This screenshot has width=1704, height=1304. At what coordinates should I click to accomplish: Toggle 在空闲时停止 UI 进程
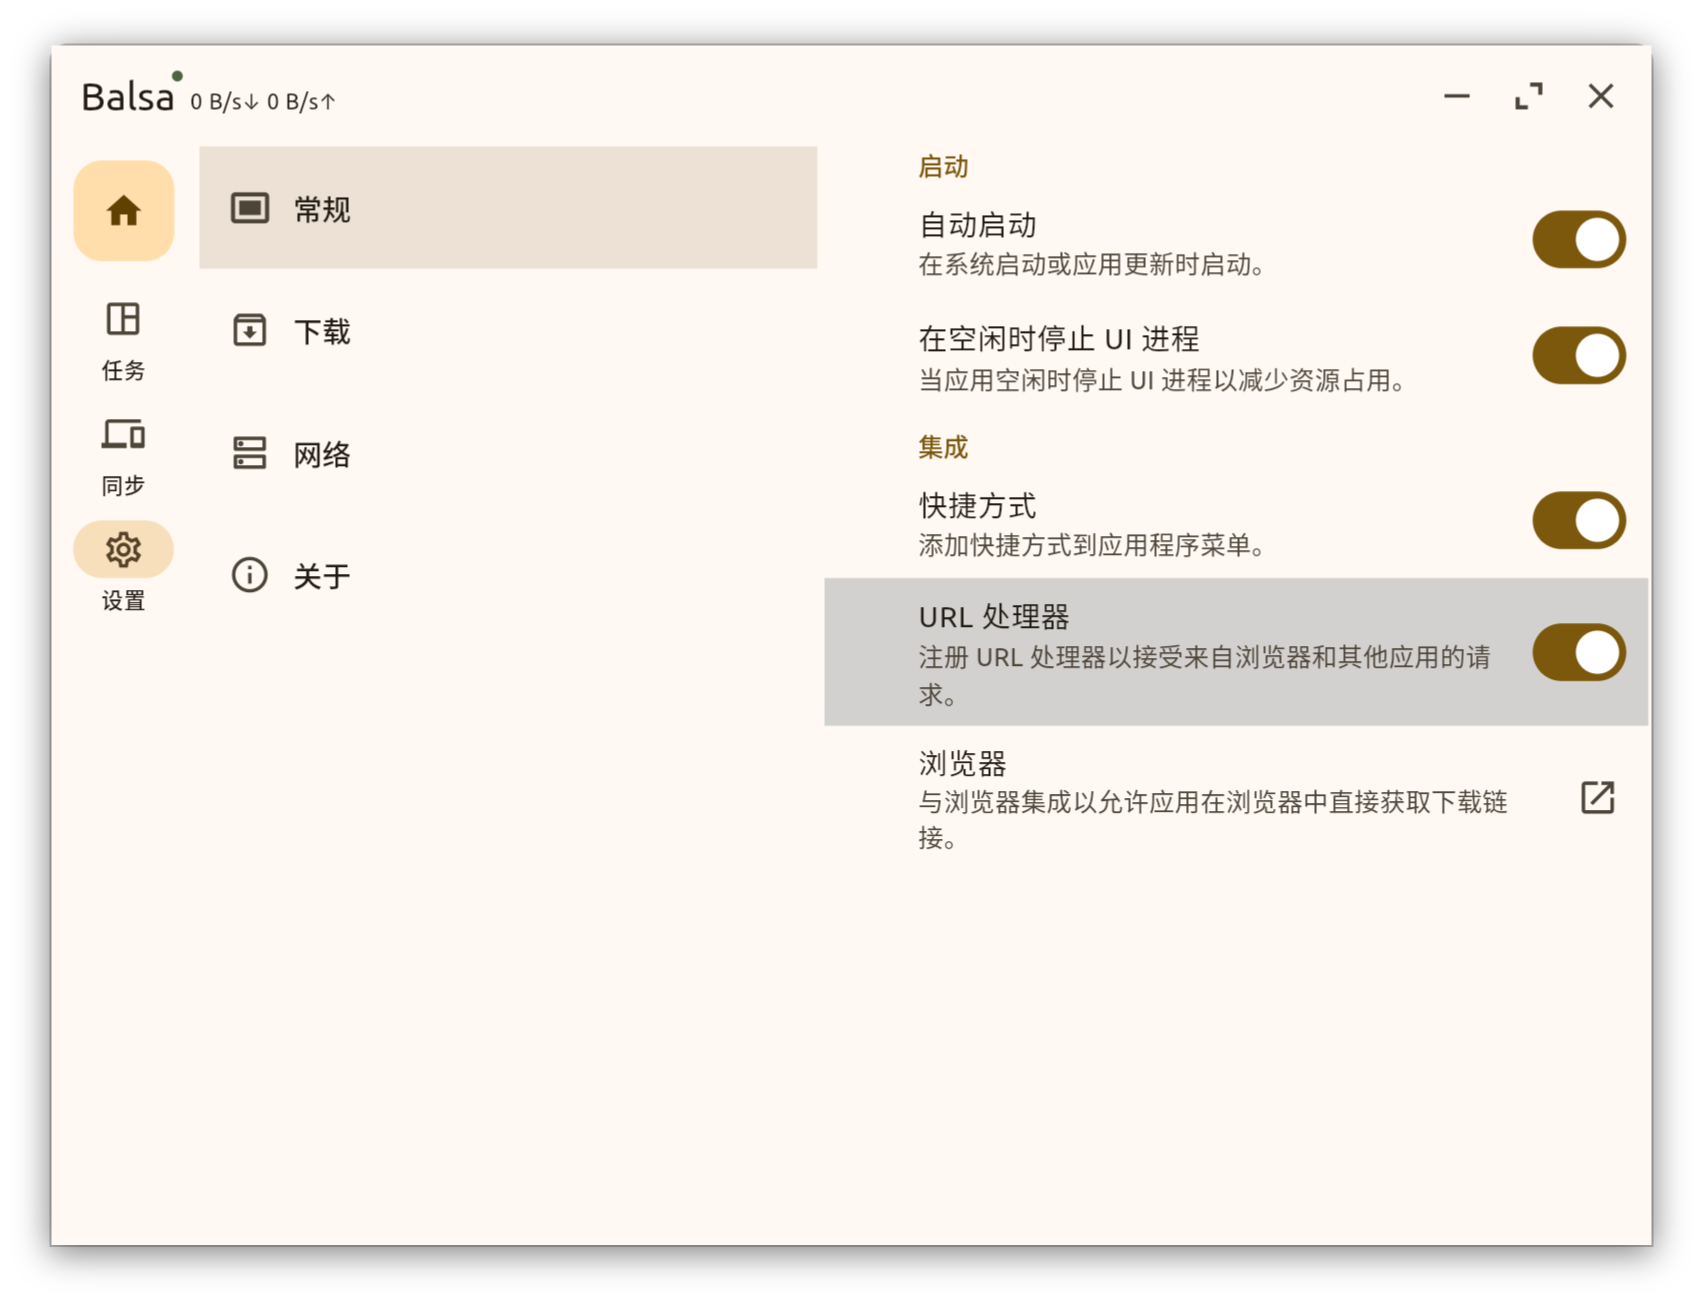point(1578,354)
